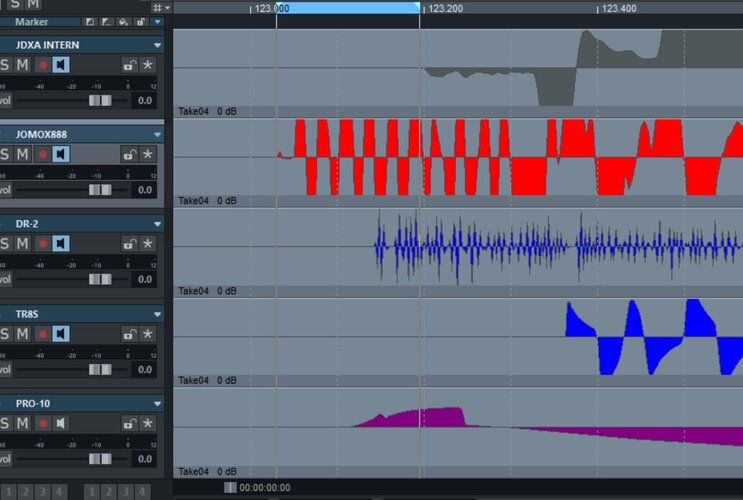Open the grid (#) snap dropdown
Viewport: 743px width, 500px height.
pos(161,8)
